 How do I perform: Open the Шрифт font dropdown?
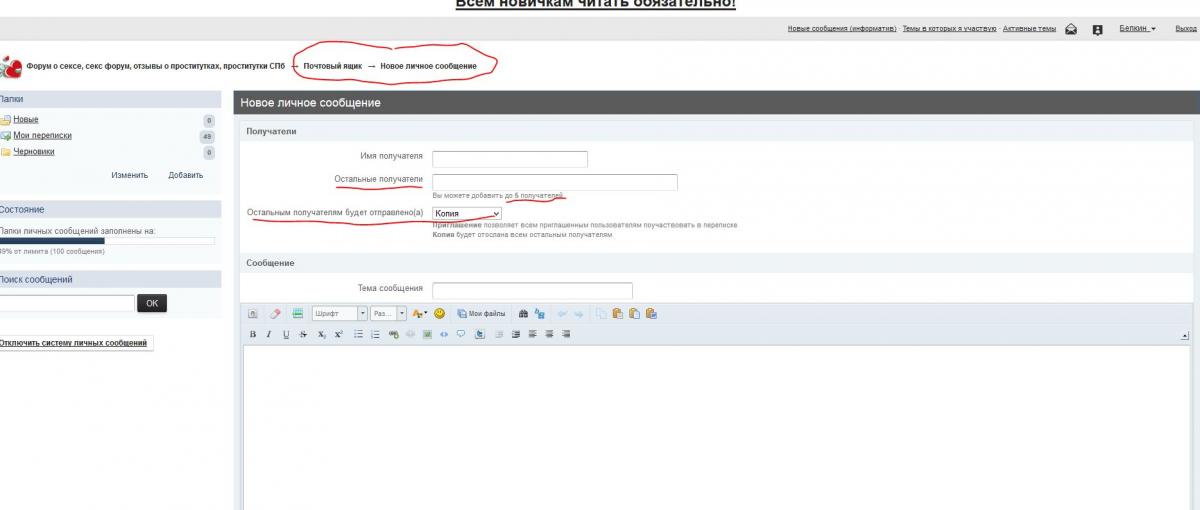340,313
